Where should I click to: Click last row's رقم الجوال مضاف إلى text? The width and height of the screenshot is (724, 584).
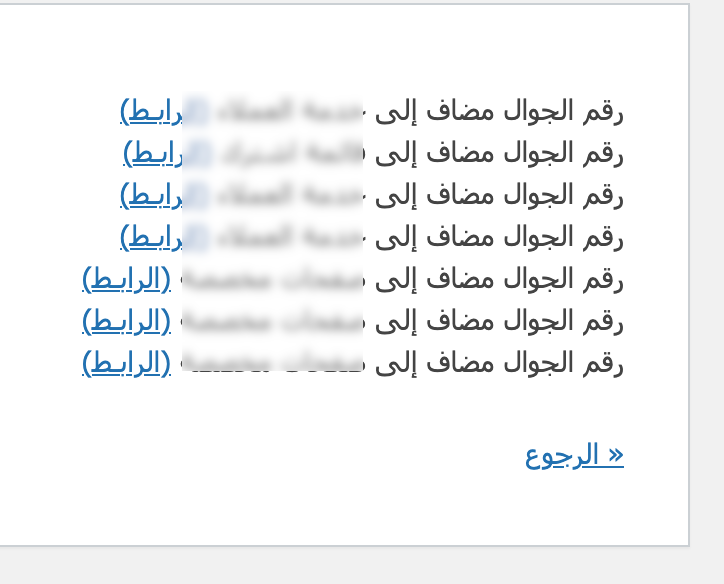click(x=500, y=363)
